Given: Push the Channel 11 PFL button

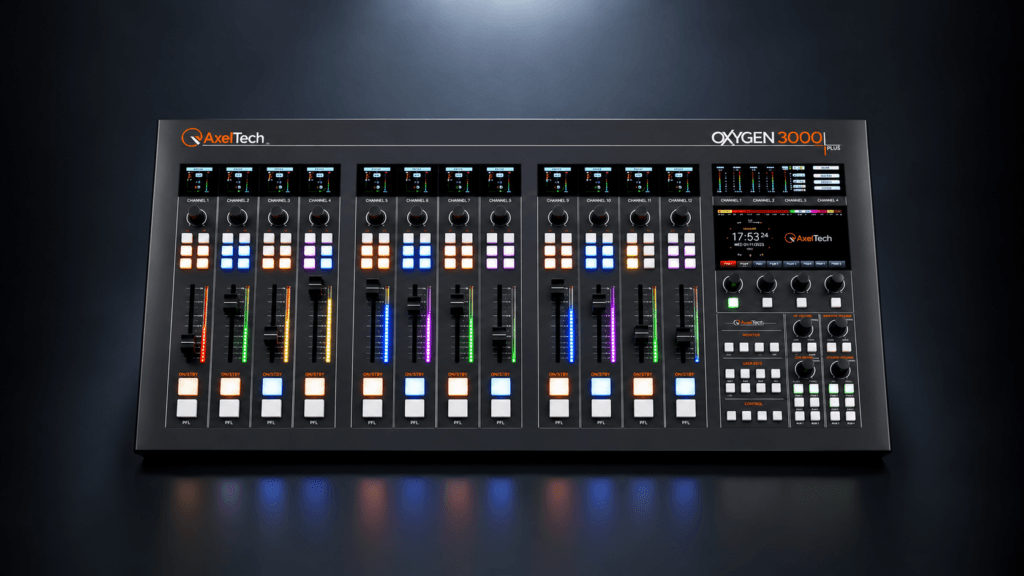Looking at the screenshot, I should click(644, 408).
